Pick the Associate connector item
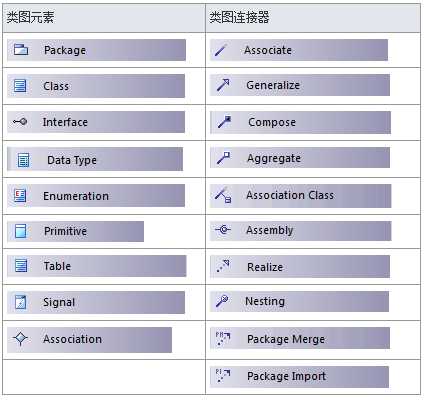424x400 pixels. coord(299,50)
